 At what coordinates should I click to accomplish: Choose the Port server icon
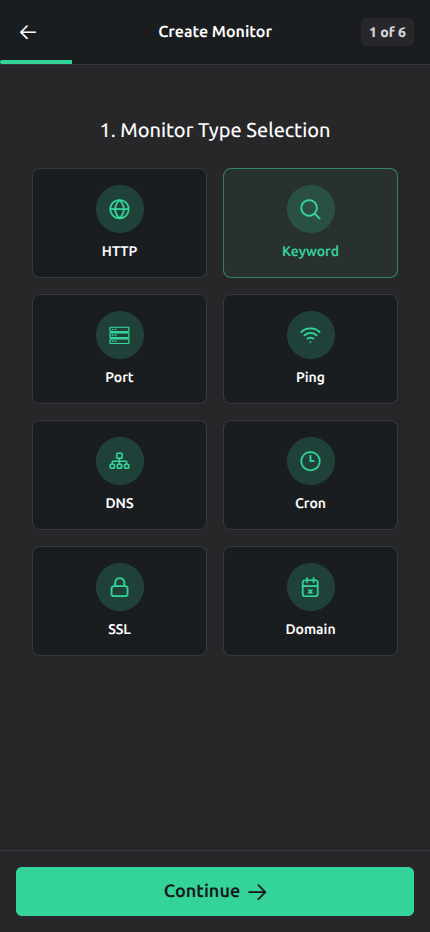click(120, 335)
